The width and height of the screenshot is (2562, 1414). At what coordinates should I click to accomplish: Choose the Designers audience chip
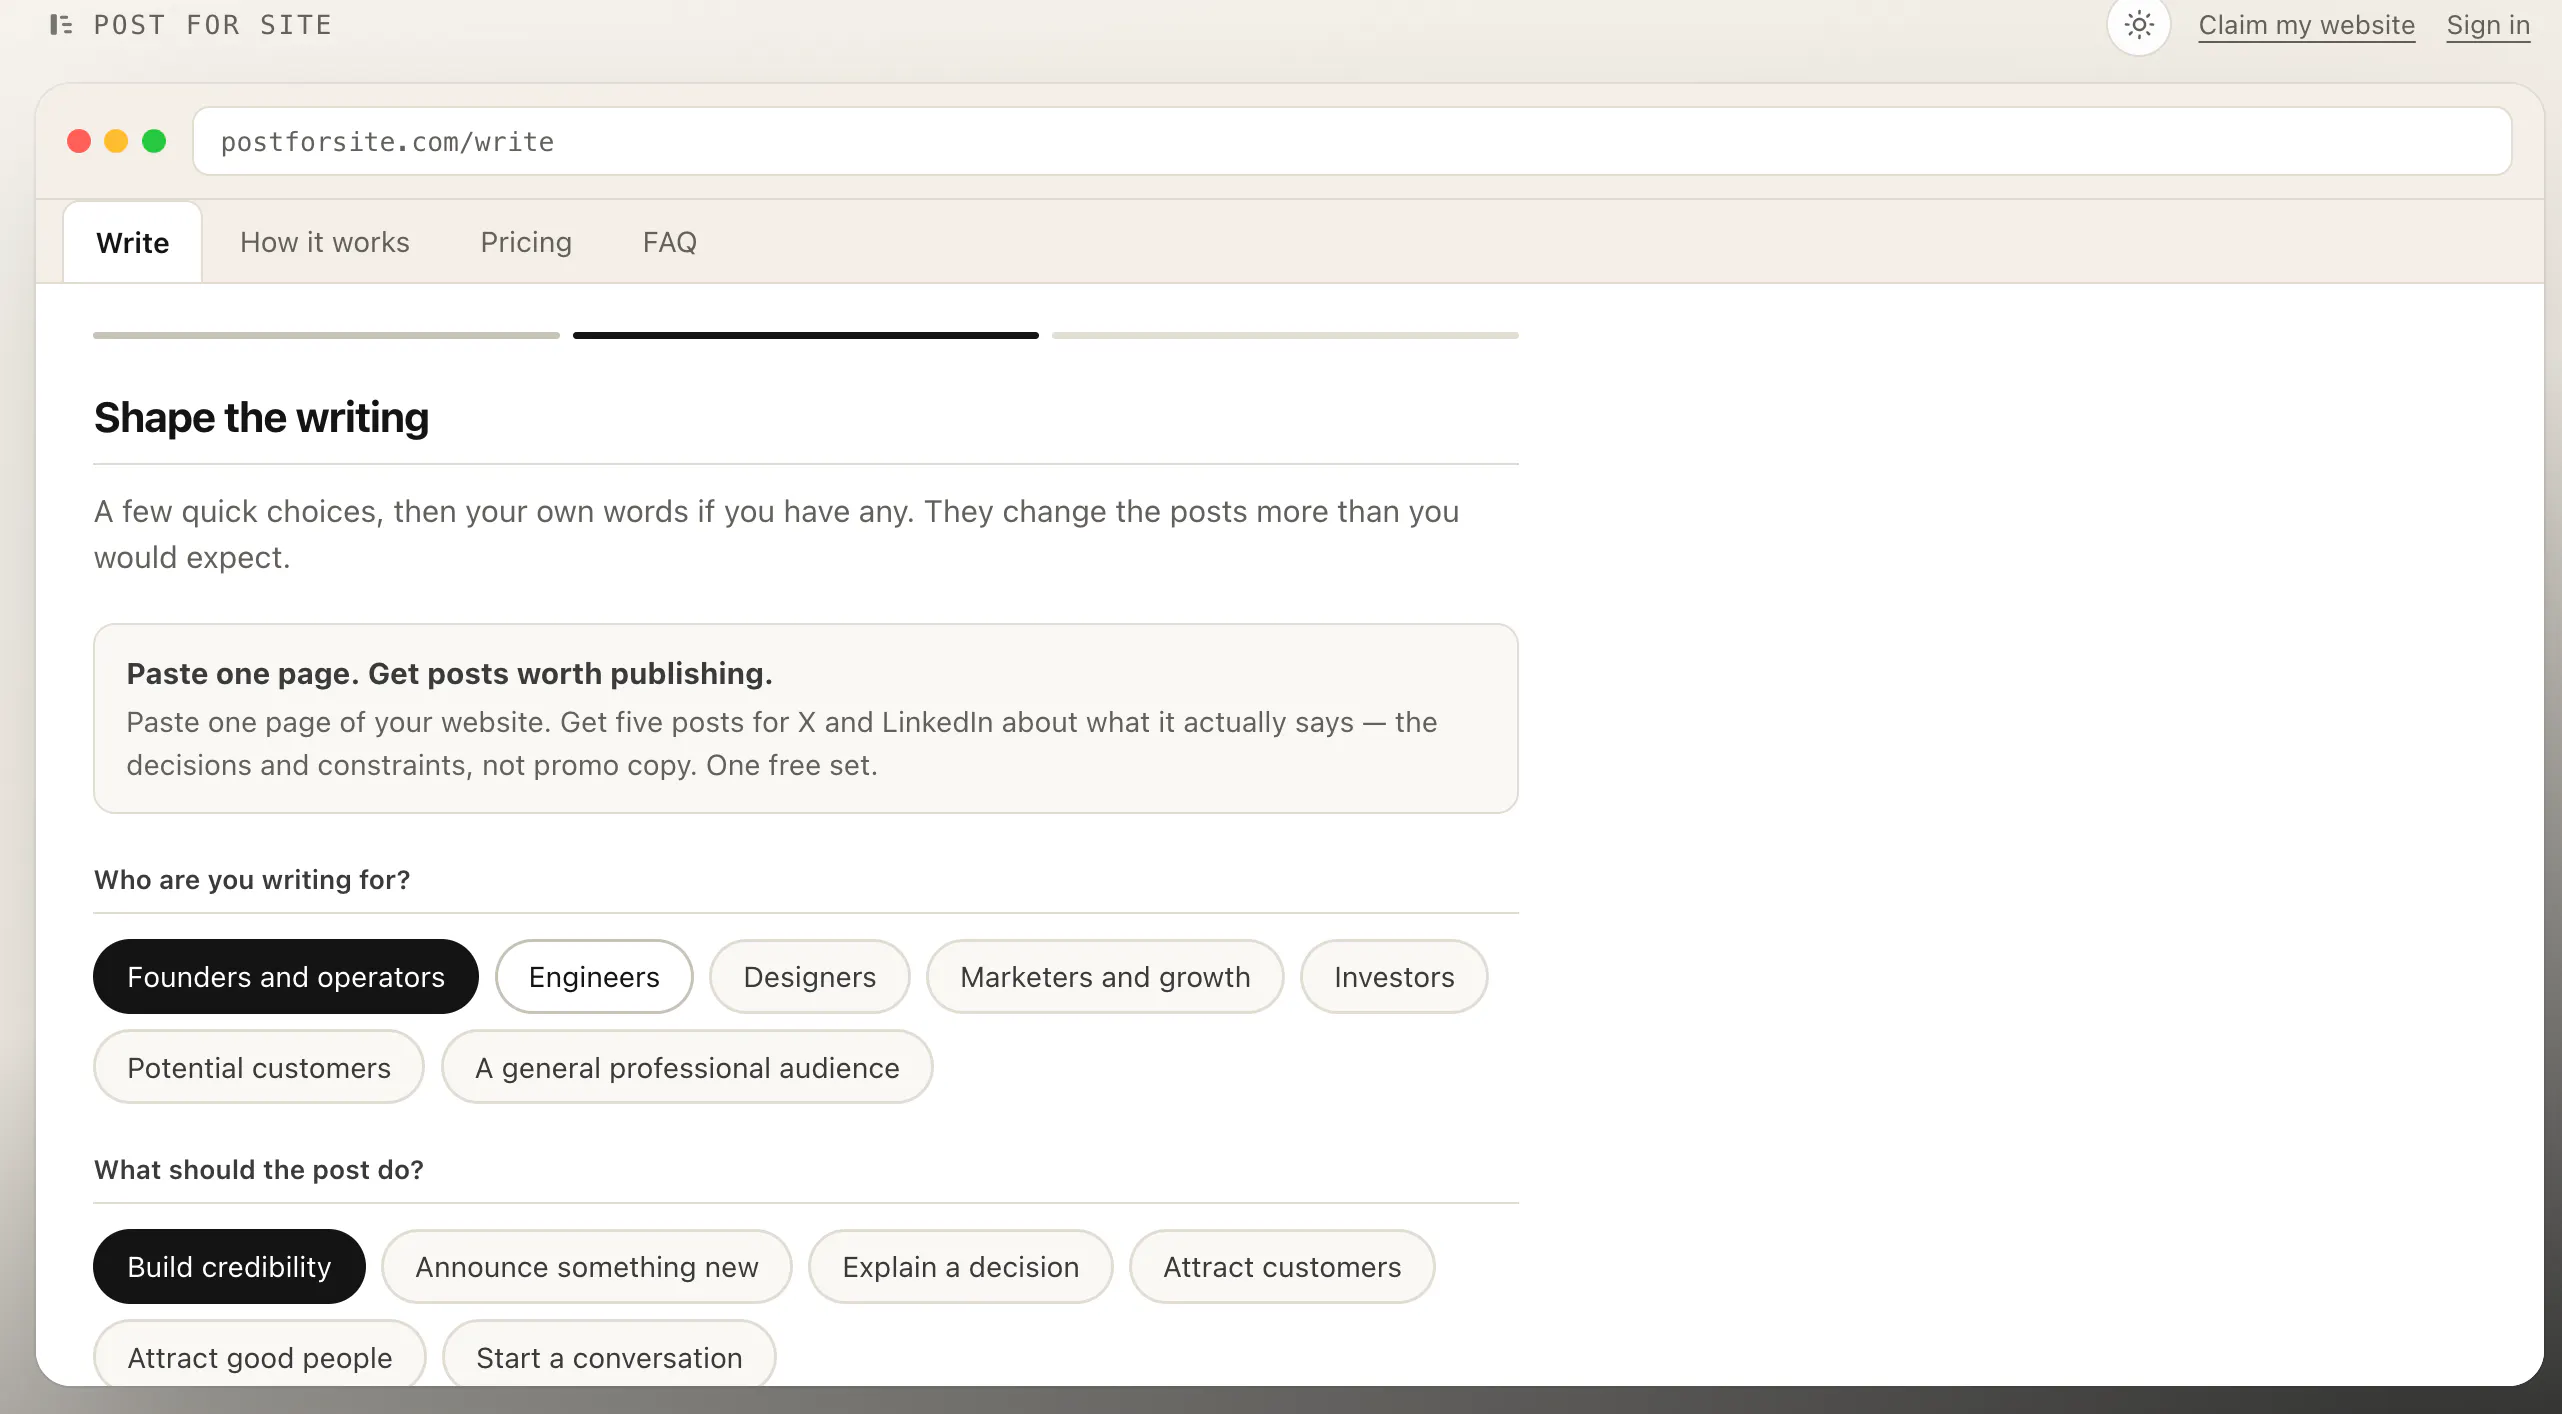pos(809,976)
